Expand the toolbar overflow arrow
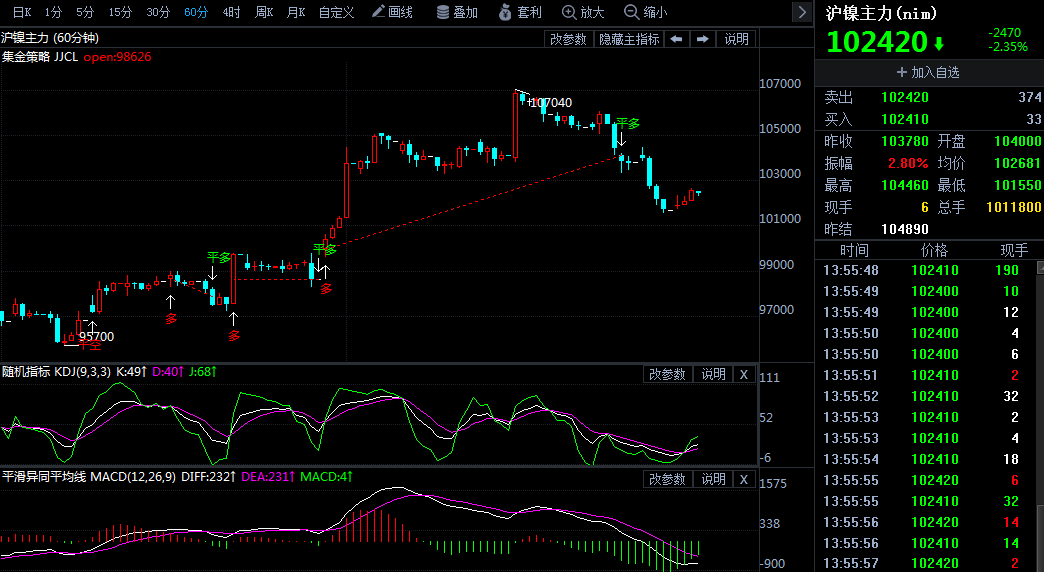This screenshot has width=1044, height=572. click(802, 12)
